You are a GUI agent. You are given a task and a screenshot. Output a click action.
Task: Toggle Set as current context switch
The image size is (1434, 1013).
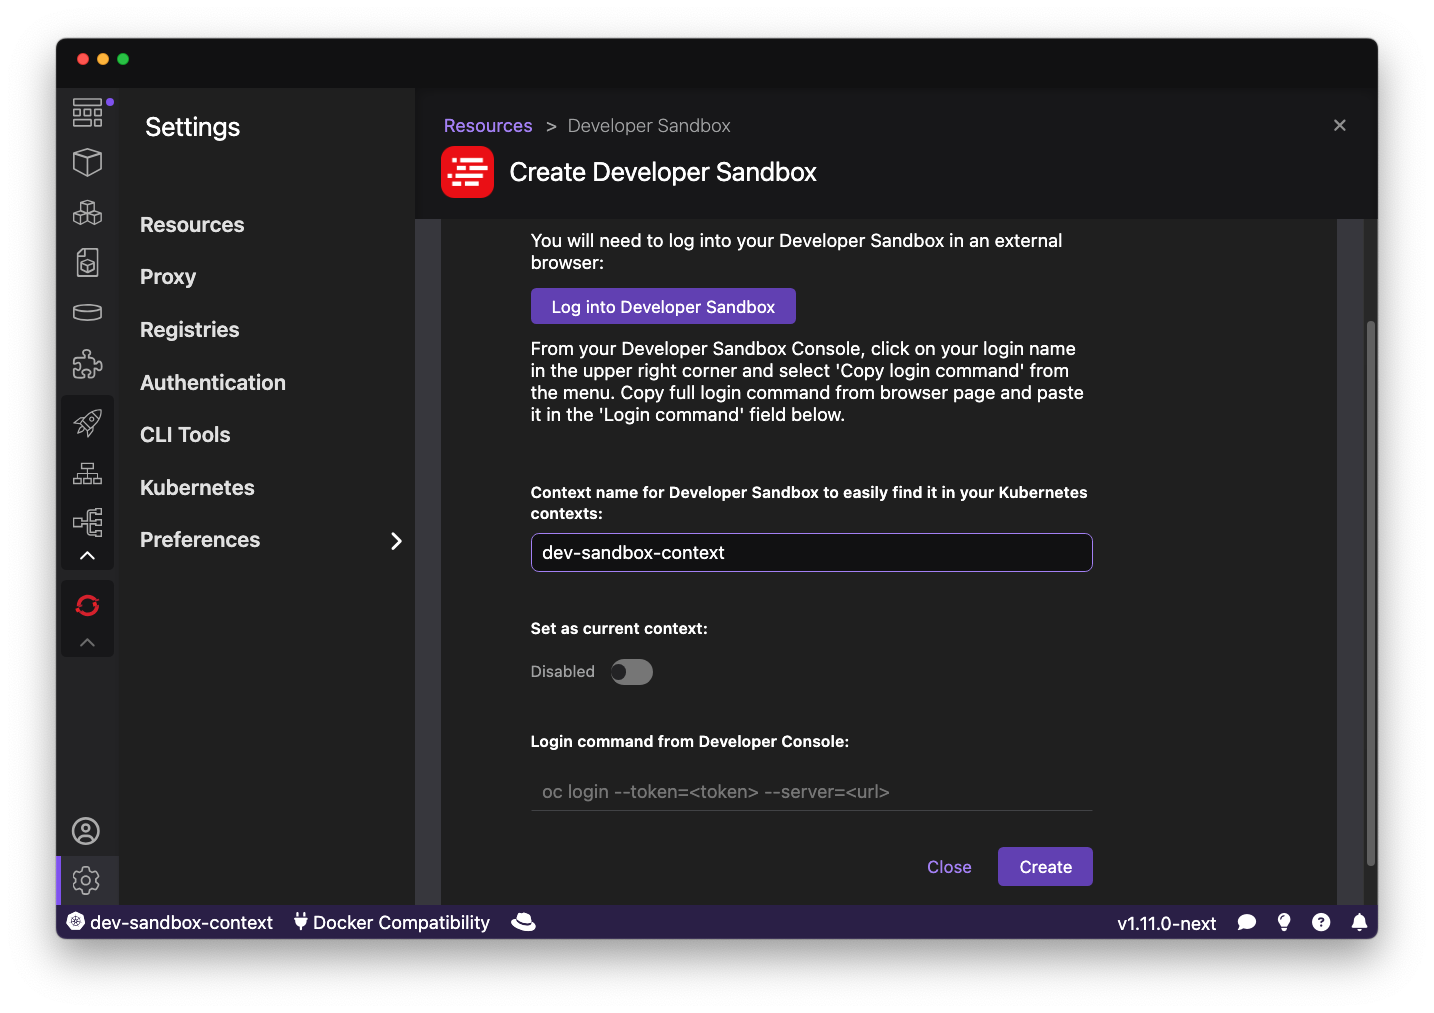click(x=631, y=672)
